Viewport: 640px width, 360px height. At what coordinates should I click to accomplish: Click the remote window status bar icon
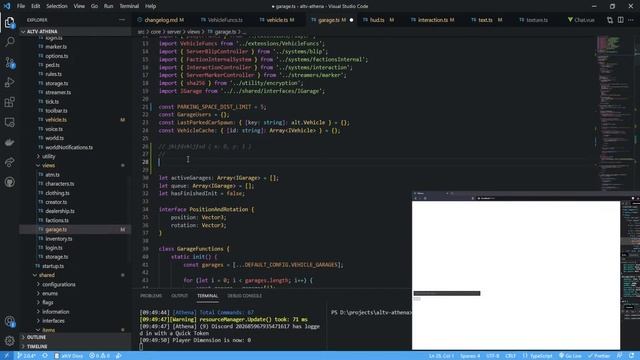(6, 356)
